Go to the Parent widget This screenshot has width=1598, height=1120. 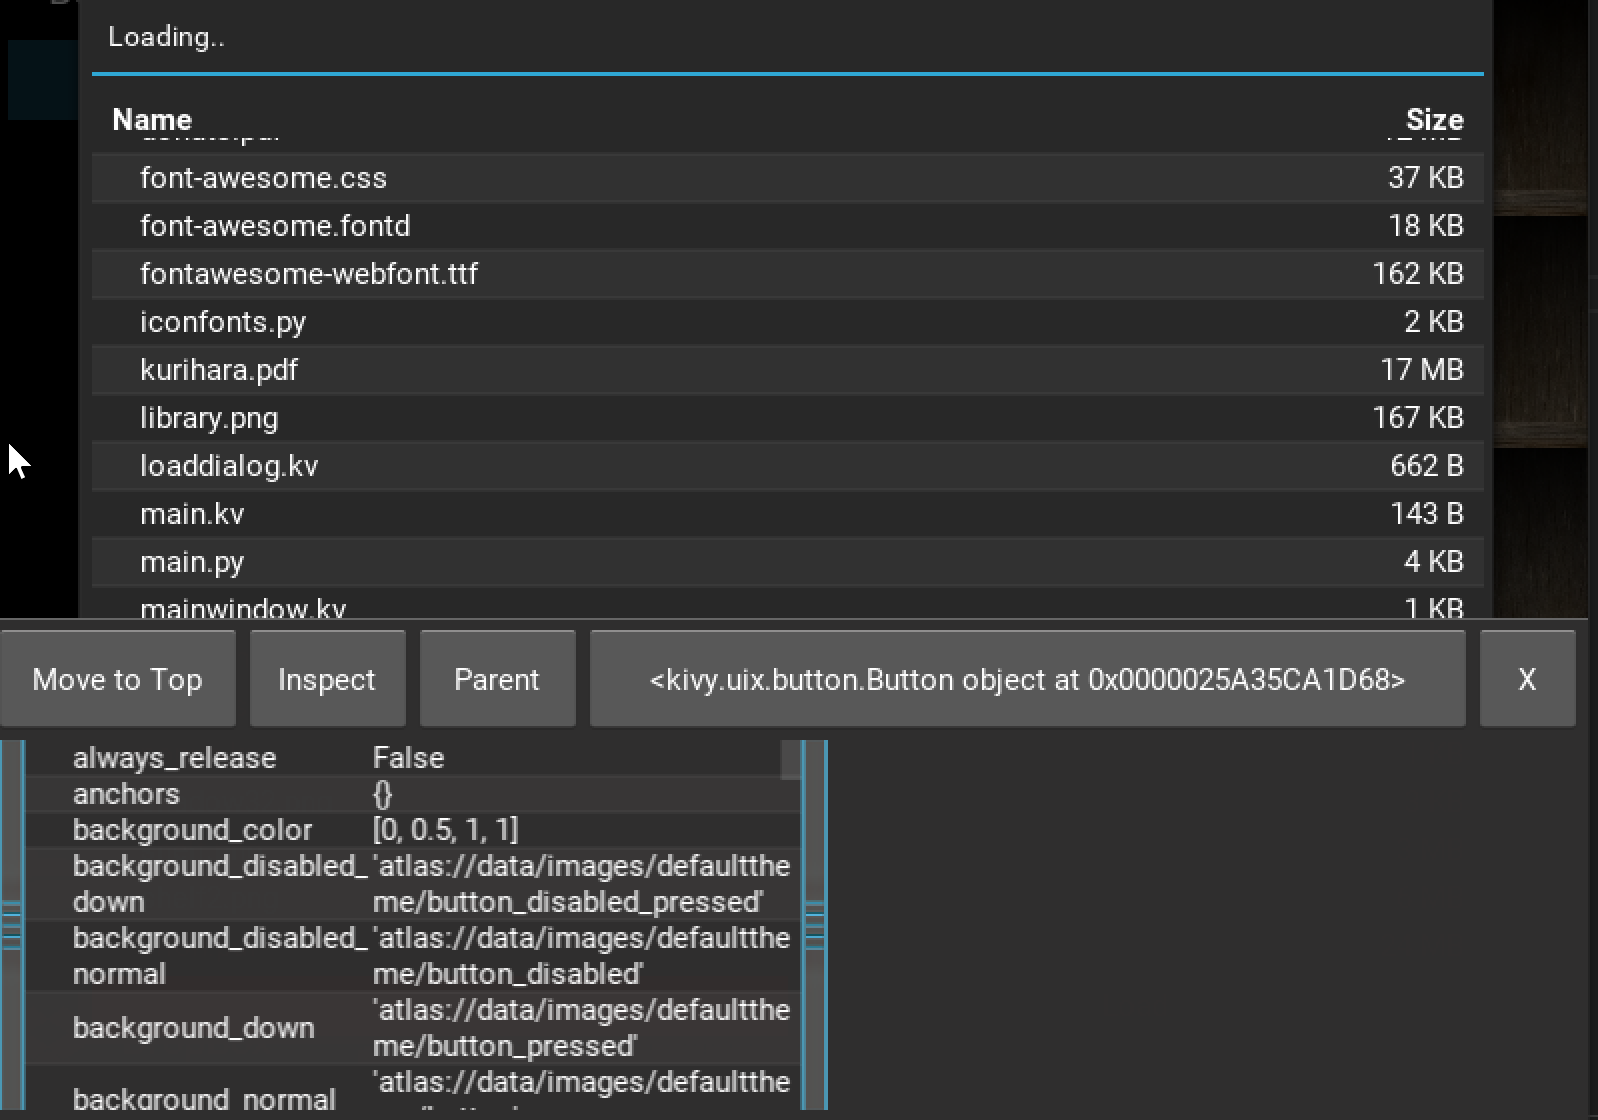pyautogui.click(x=497, y=679)
